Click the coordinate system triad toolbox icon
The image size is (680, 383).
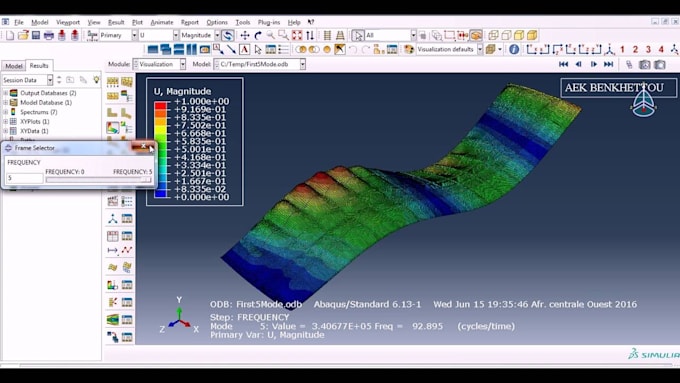click(113, 219)
